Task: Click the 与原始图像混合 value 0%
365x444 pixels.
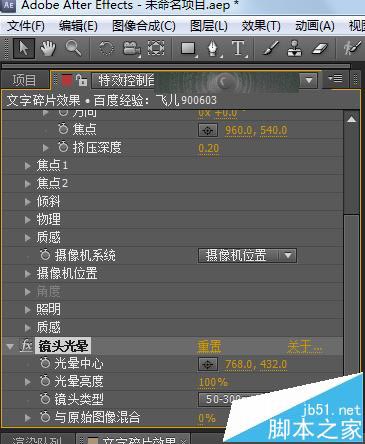Action: (x=207, y=418)
